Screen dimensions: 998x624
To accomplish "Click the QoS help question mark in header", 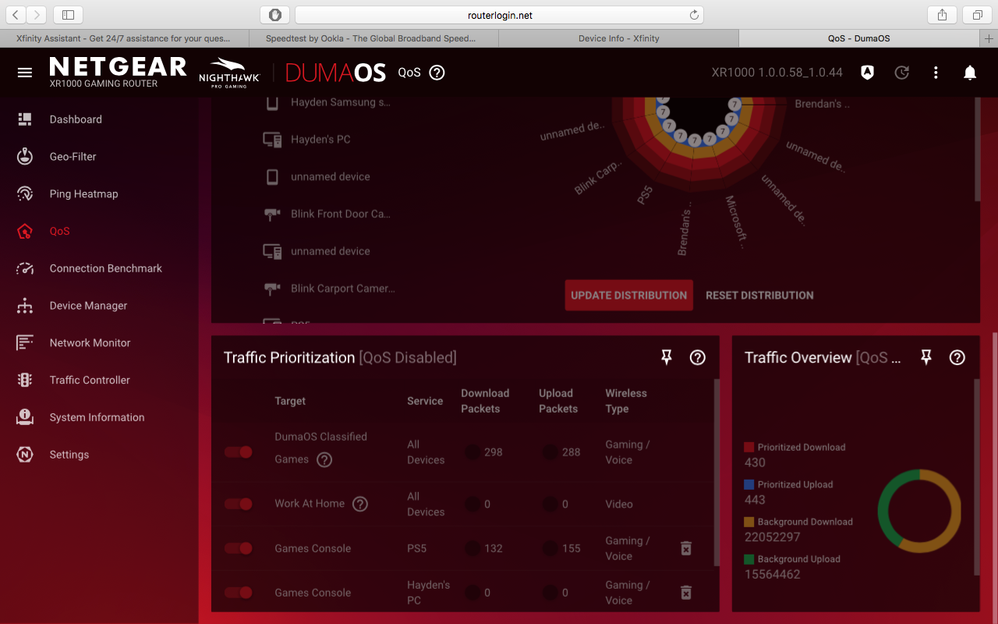I will [437, 73].
